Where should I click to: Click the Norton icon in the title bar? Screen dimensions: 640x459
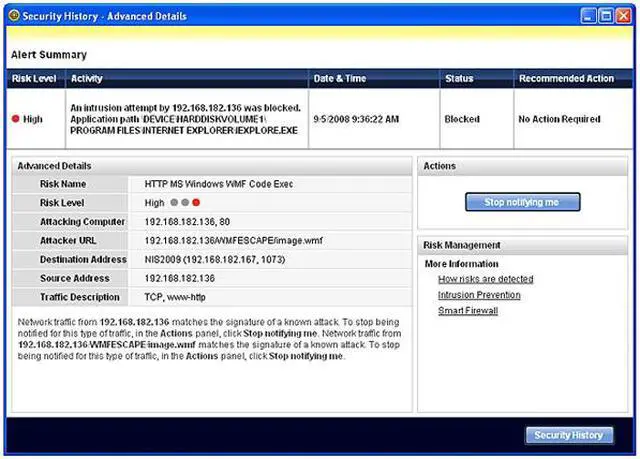(x=15, y=16)
